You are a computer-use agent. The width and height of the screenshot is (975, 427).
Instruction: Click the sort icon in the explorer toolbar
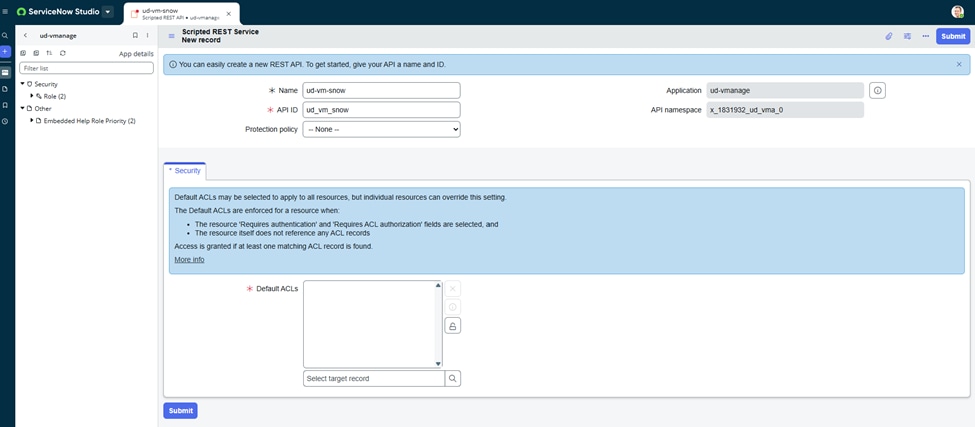coord(49,53)
